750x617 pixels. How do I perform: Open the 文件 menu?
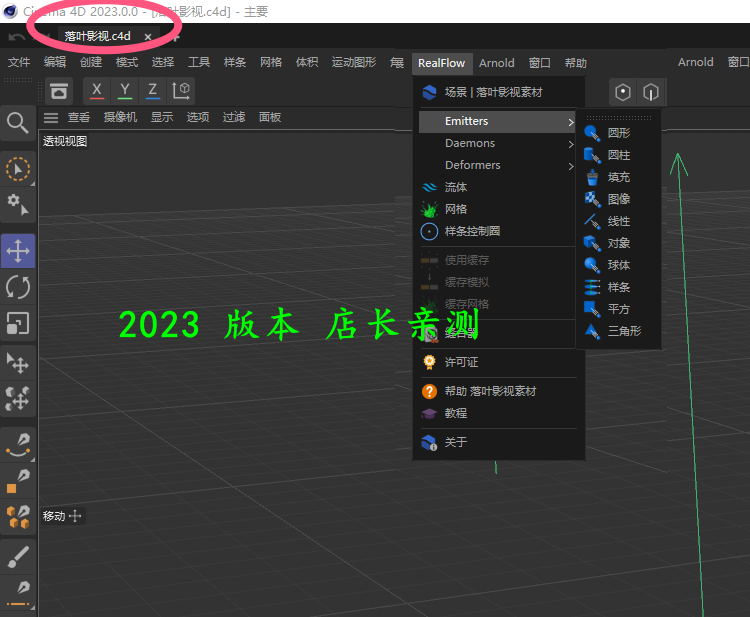pyautogui.click(x=19, y=62)
